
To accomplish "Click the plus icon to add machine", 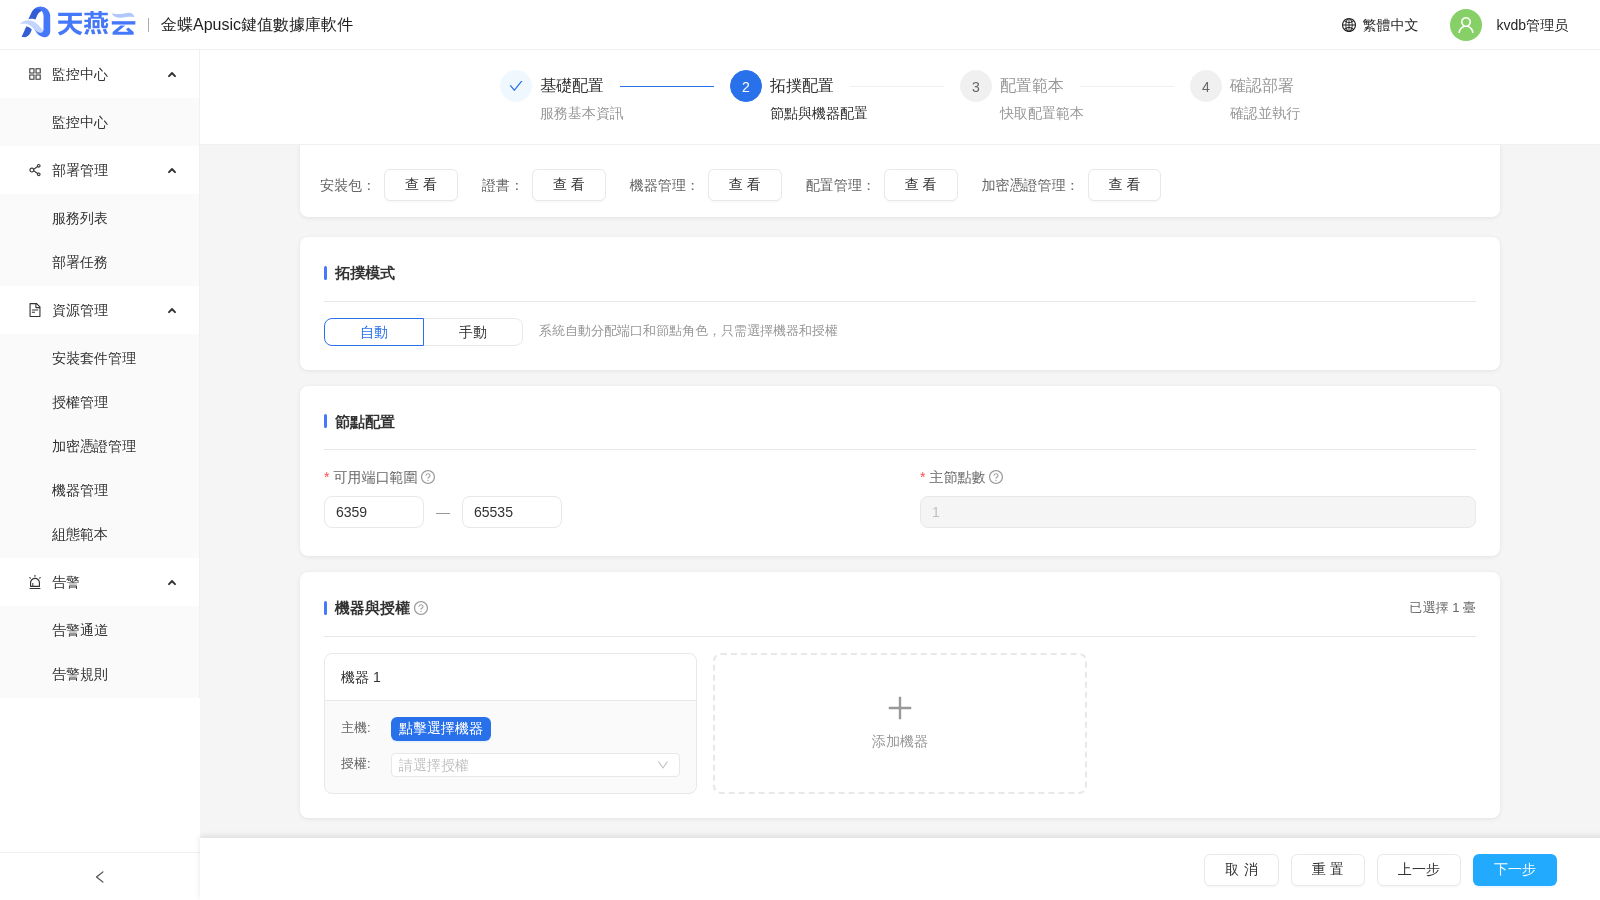I will tap(900, 708).
